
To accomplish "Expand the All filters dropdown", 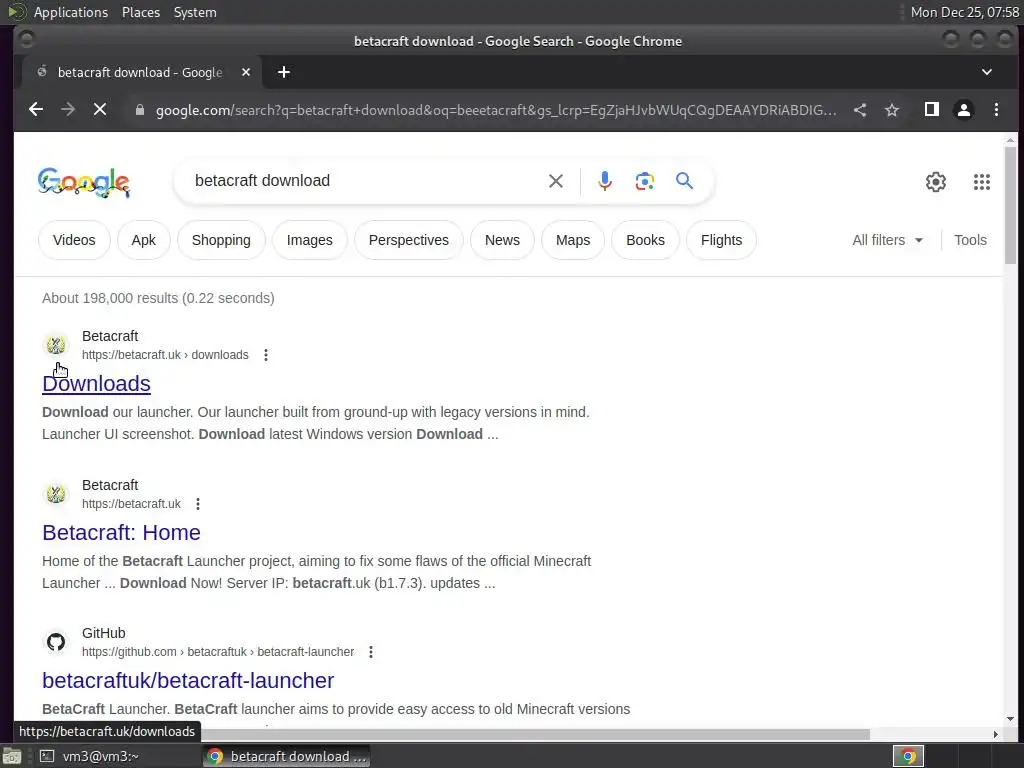I will click(888, 240).
